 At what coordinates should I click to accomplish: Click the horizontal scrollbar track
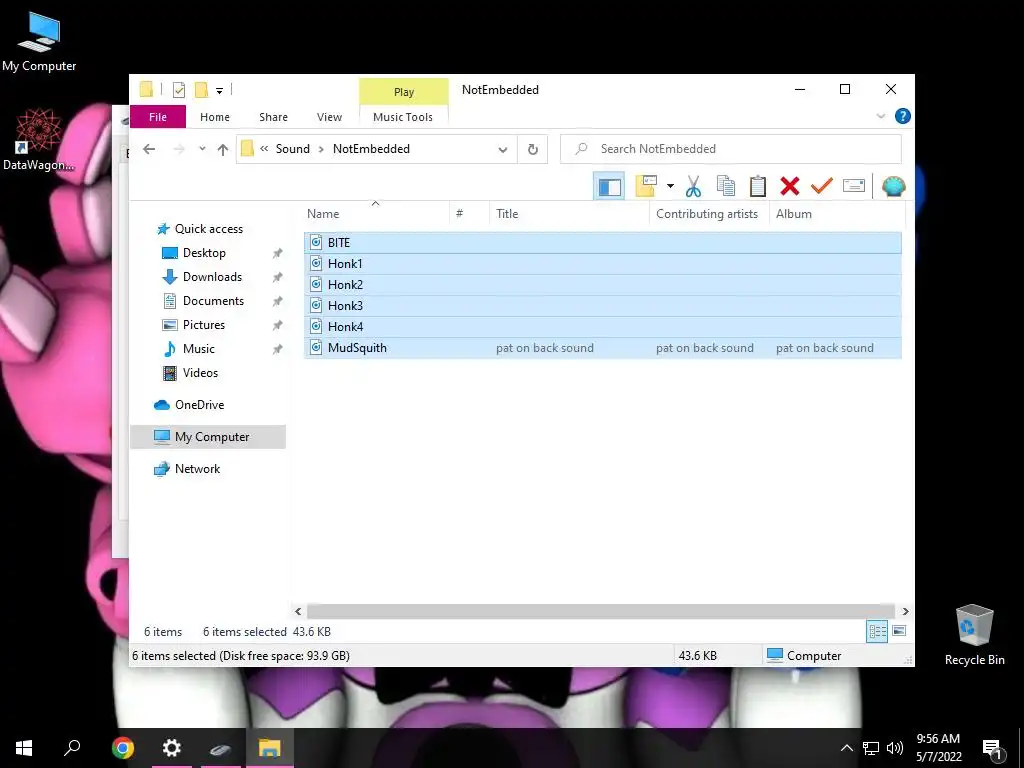click(x=601, y=611)
